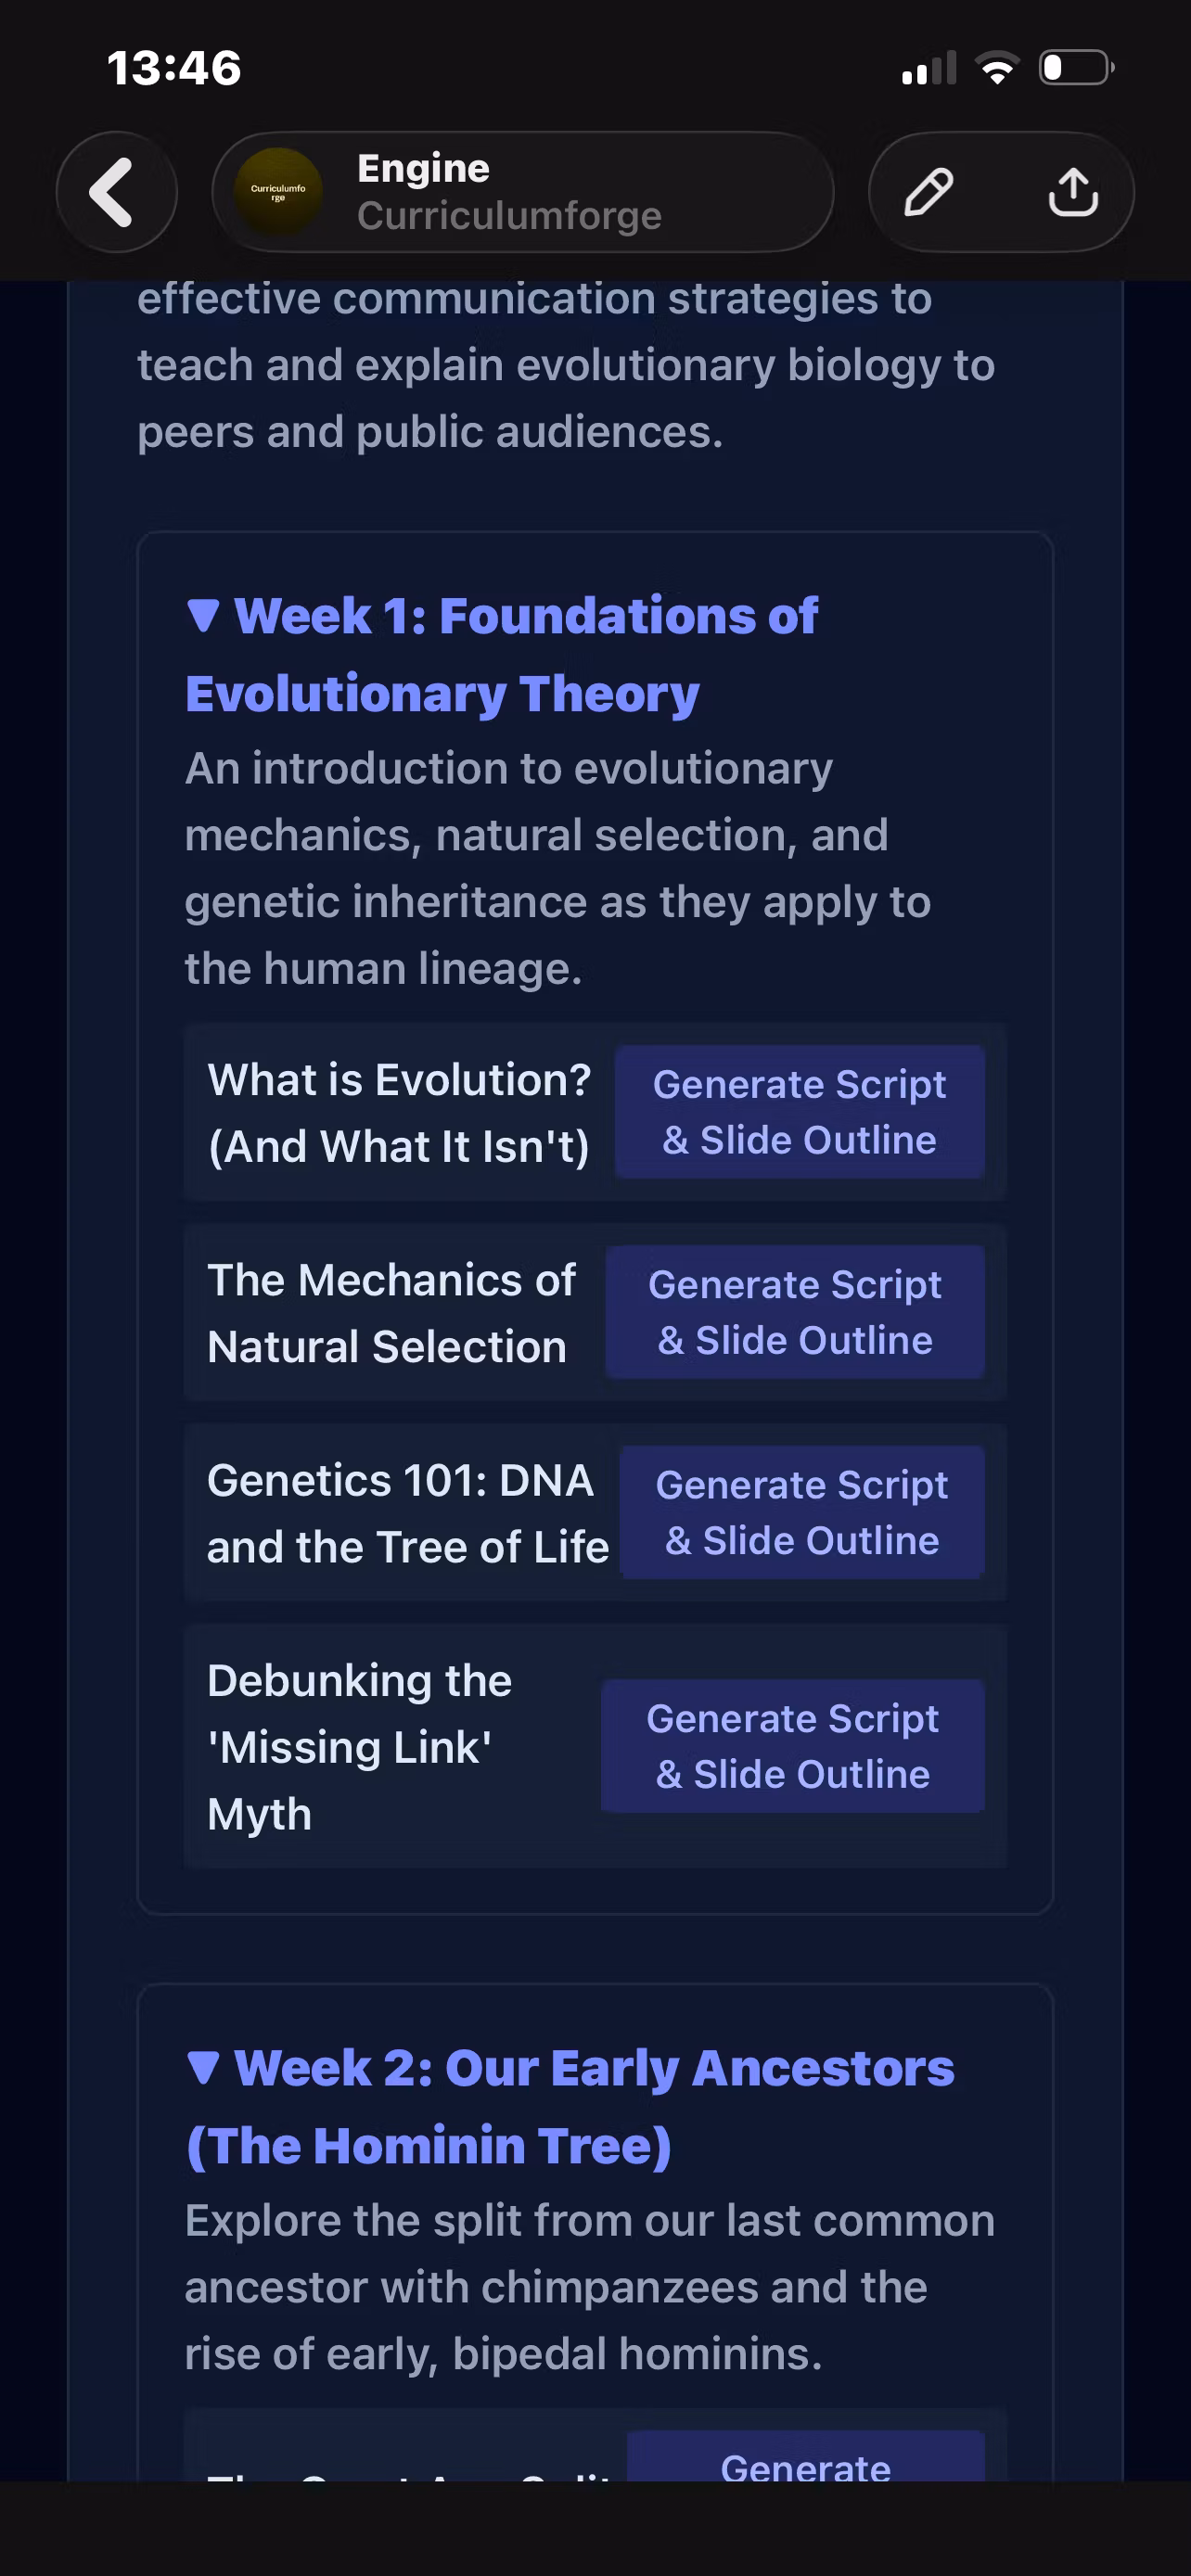This screenshot has width=1191, height=2576.
Task: Tap the Wi-Fi status icon
Action: coord(997,68)
